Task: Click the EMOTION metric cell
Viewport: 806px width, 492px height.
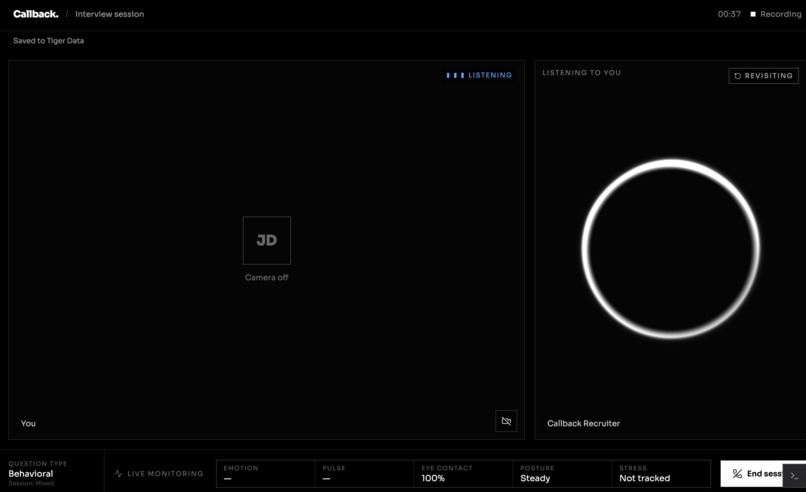Action: tap(266, 473)
